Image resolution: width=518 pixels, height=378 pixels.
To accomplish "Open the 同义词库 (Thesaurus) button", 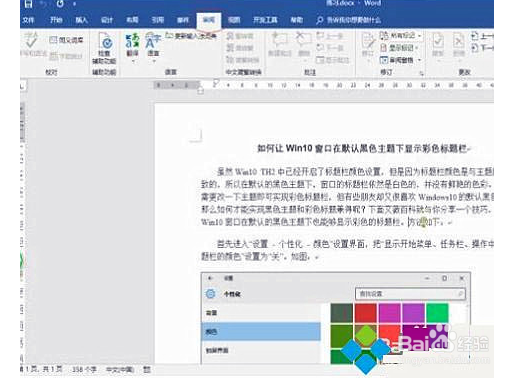I will (x=66, y=40).
